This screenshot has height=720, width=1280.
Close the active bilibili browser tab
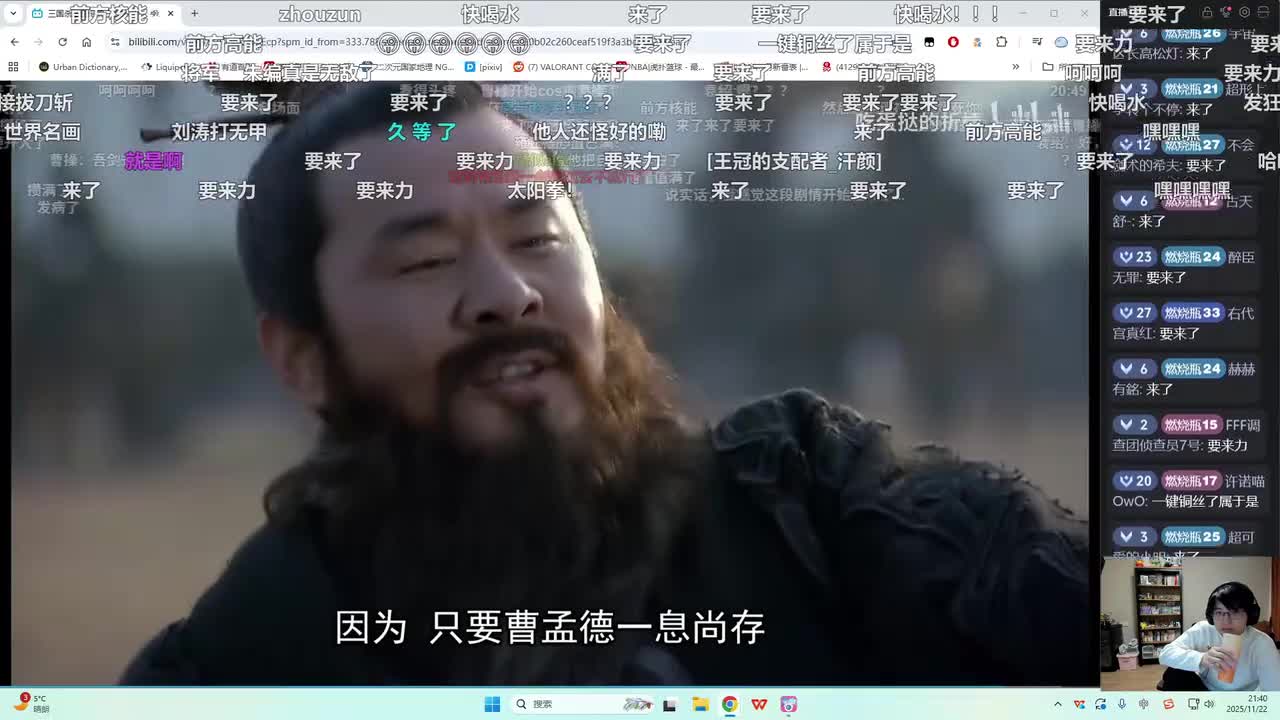point(170,13)
